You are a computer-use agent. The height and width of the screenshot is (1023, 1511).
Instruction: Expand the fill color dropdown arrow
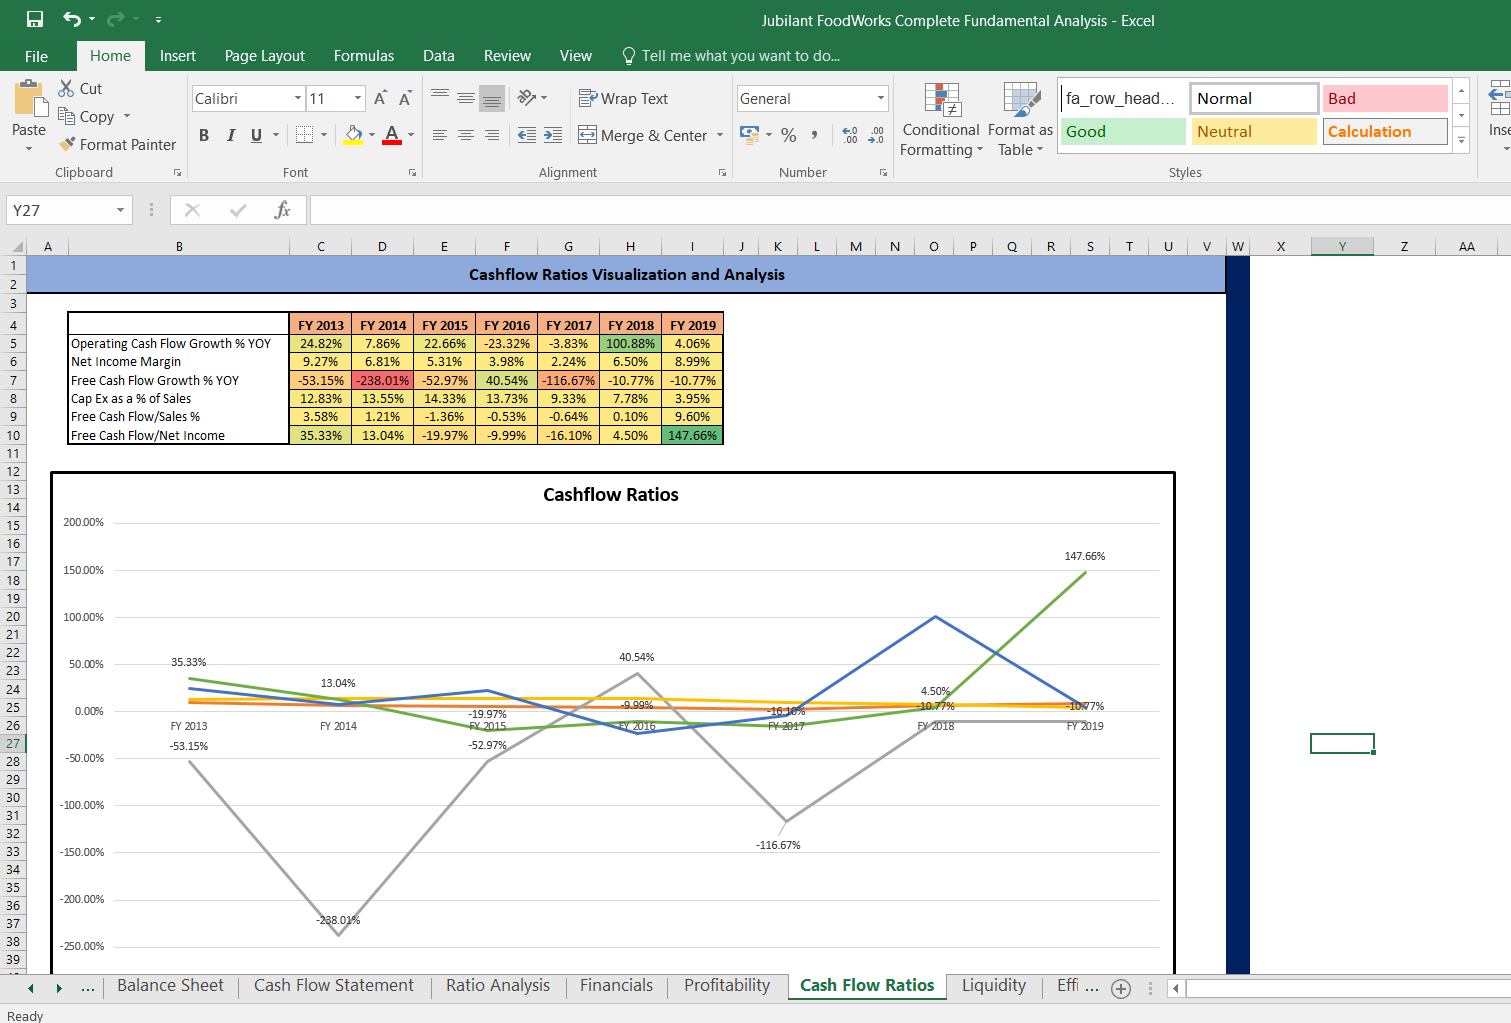[372, 135]
